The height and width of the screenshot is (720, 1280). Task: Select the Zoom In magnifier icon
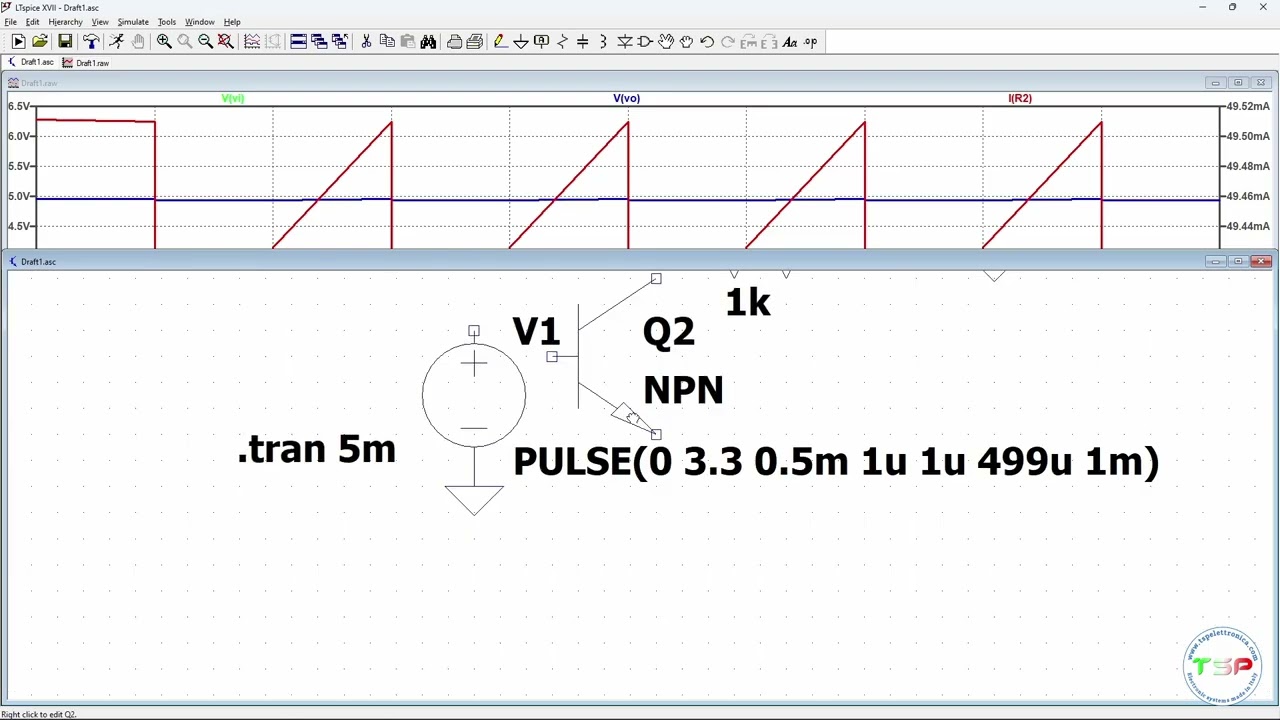(x=164, y=42)
